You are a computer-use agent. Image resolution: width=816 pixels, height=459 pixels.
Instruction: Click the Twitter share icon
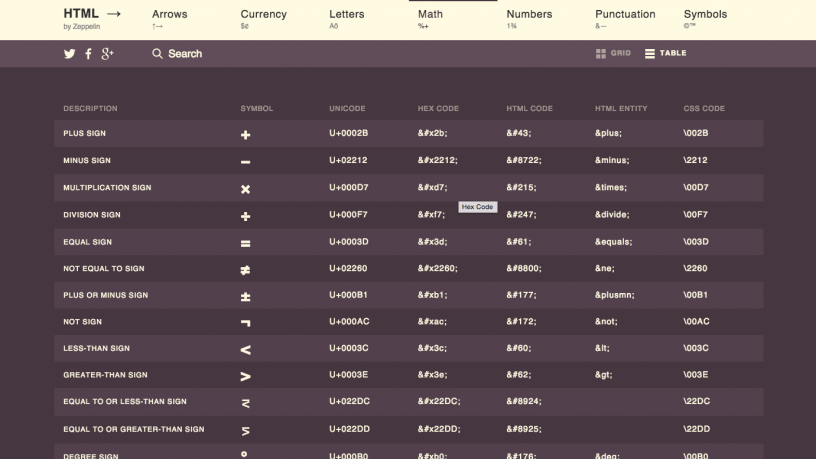[70, 54]
